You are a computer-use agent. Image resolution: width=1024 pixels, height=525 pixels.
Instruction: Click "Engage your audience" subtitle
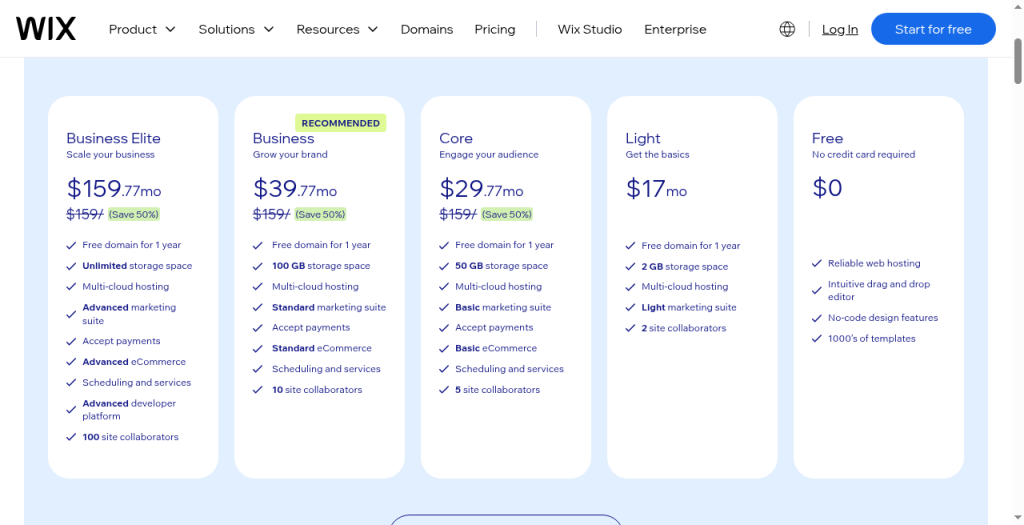click(x=488, y=155)
